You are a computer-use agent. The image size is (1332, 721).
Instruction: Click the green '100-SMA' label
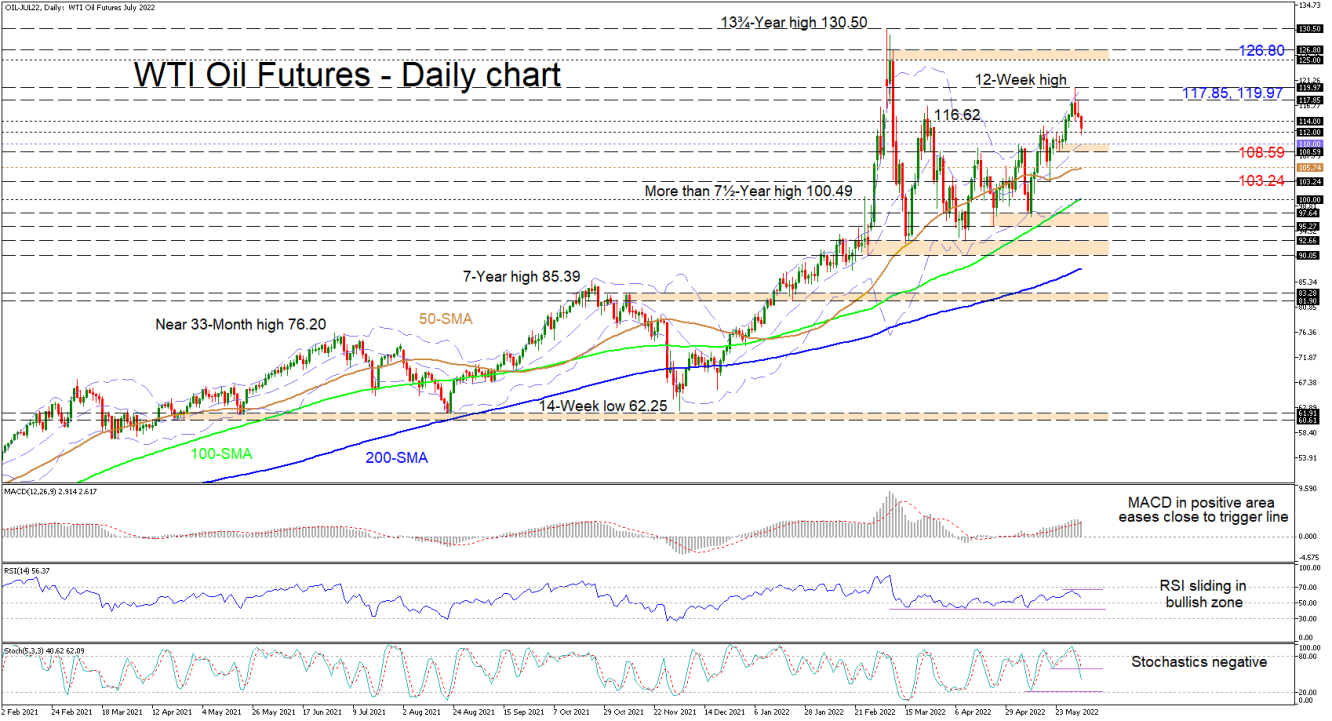pyautogui.click(x=219, y=454)
